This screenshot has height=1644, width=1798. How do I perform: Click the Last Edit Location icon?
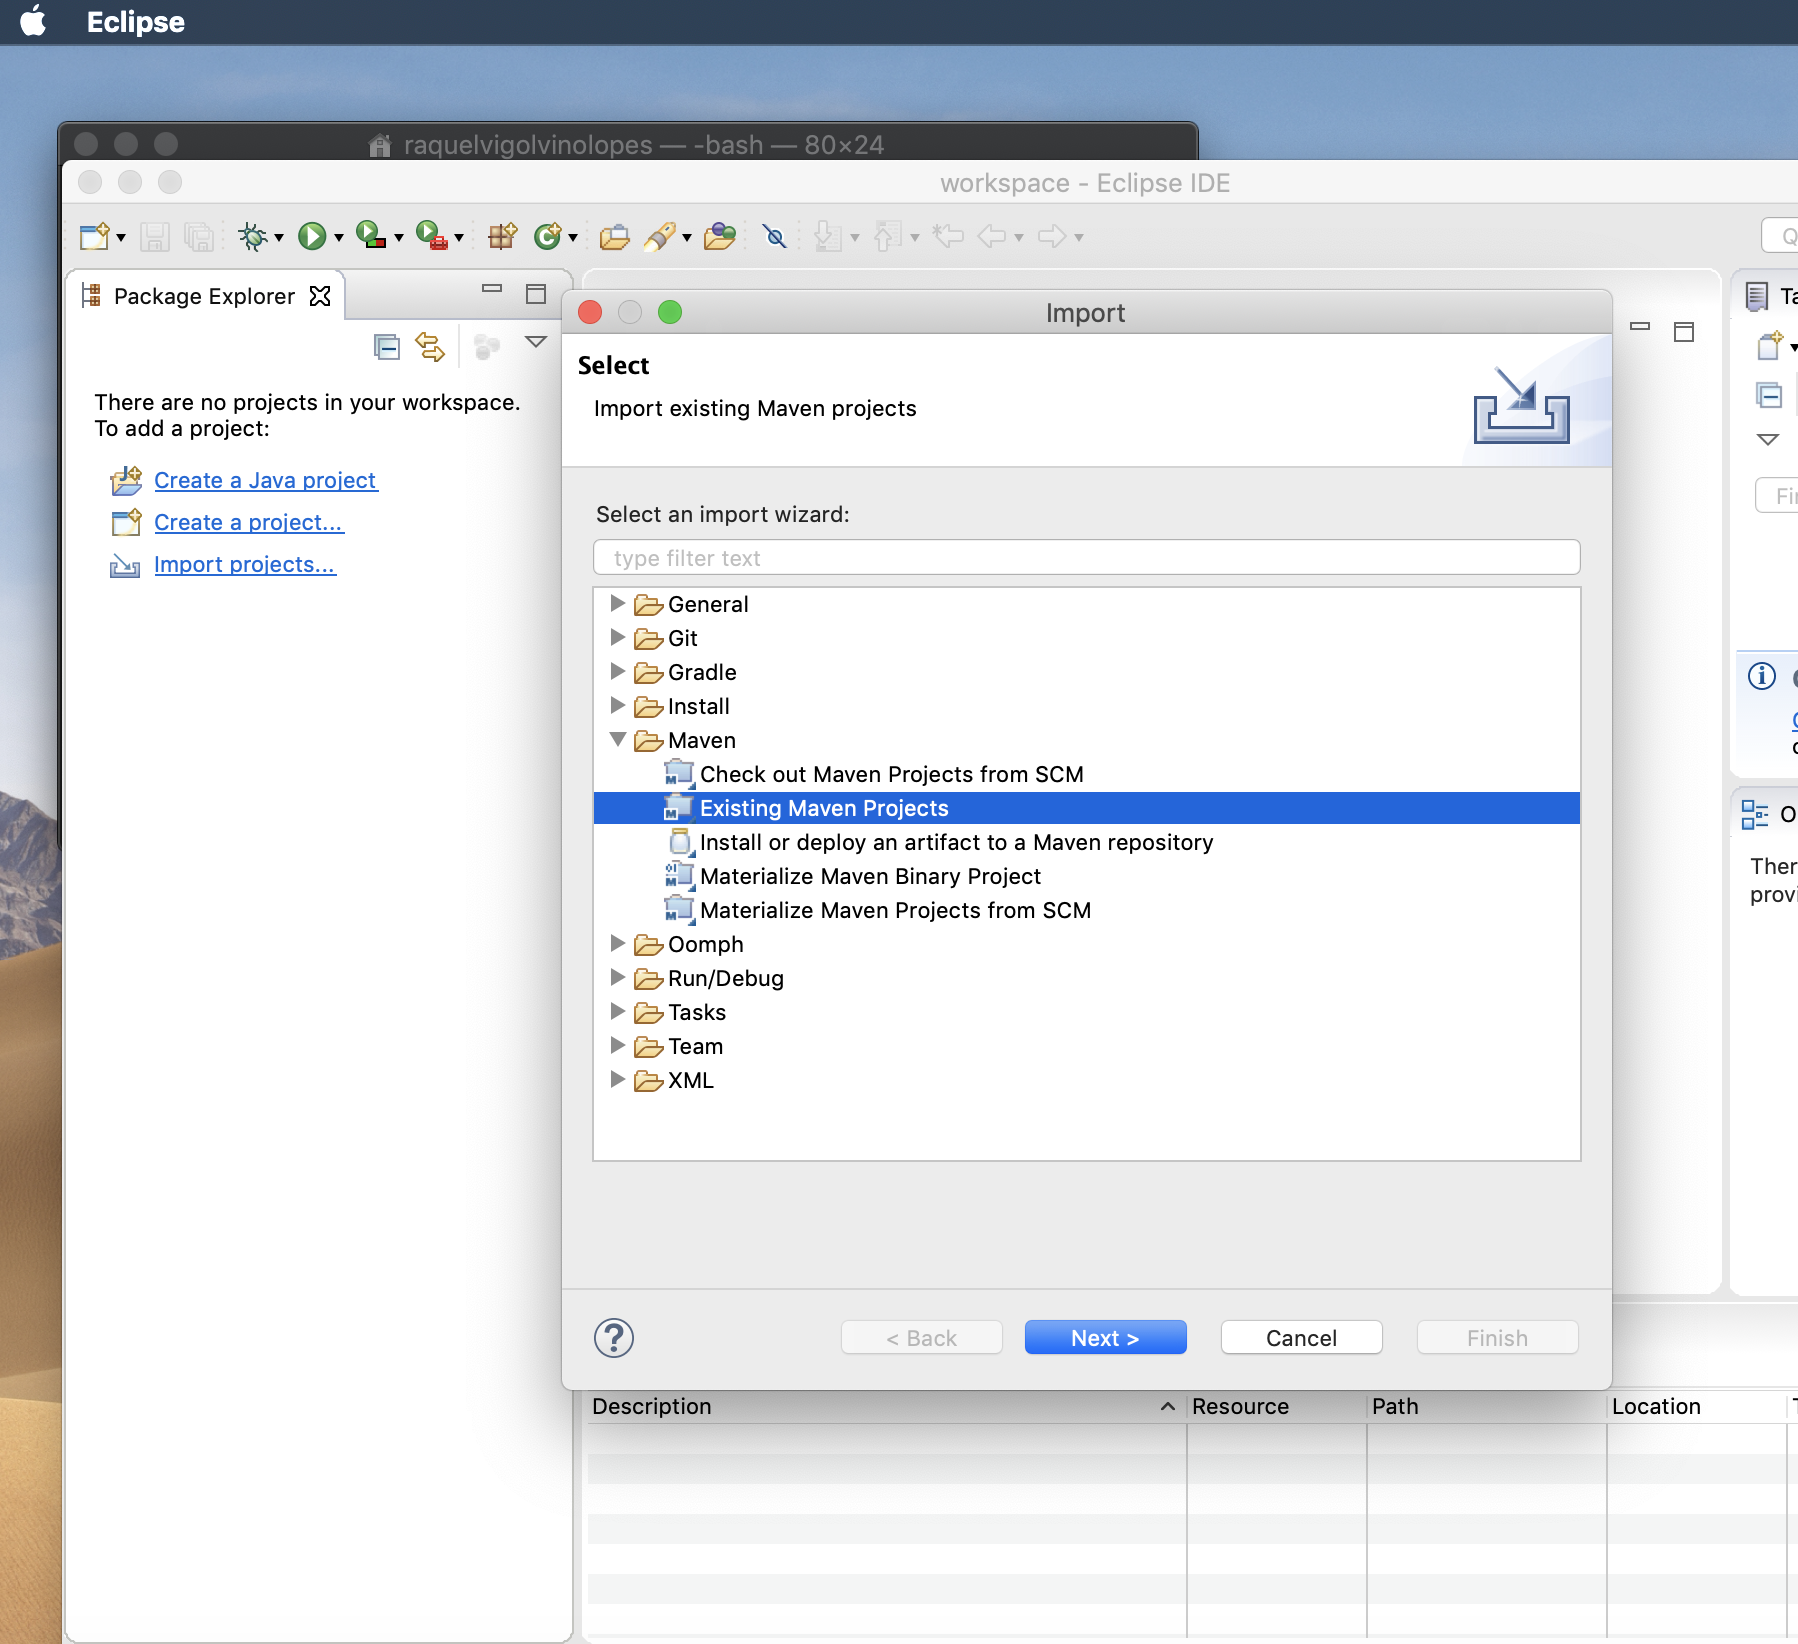pos(948,237)
